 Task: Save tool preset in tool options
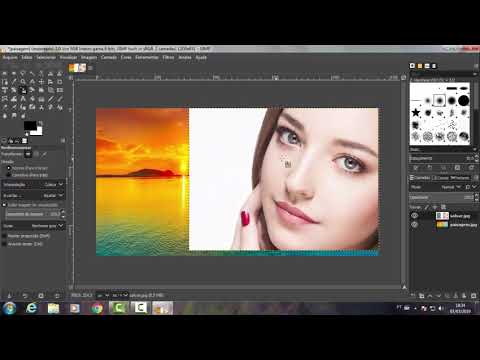[9, 295]
